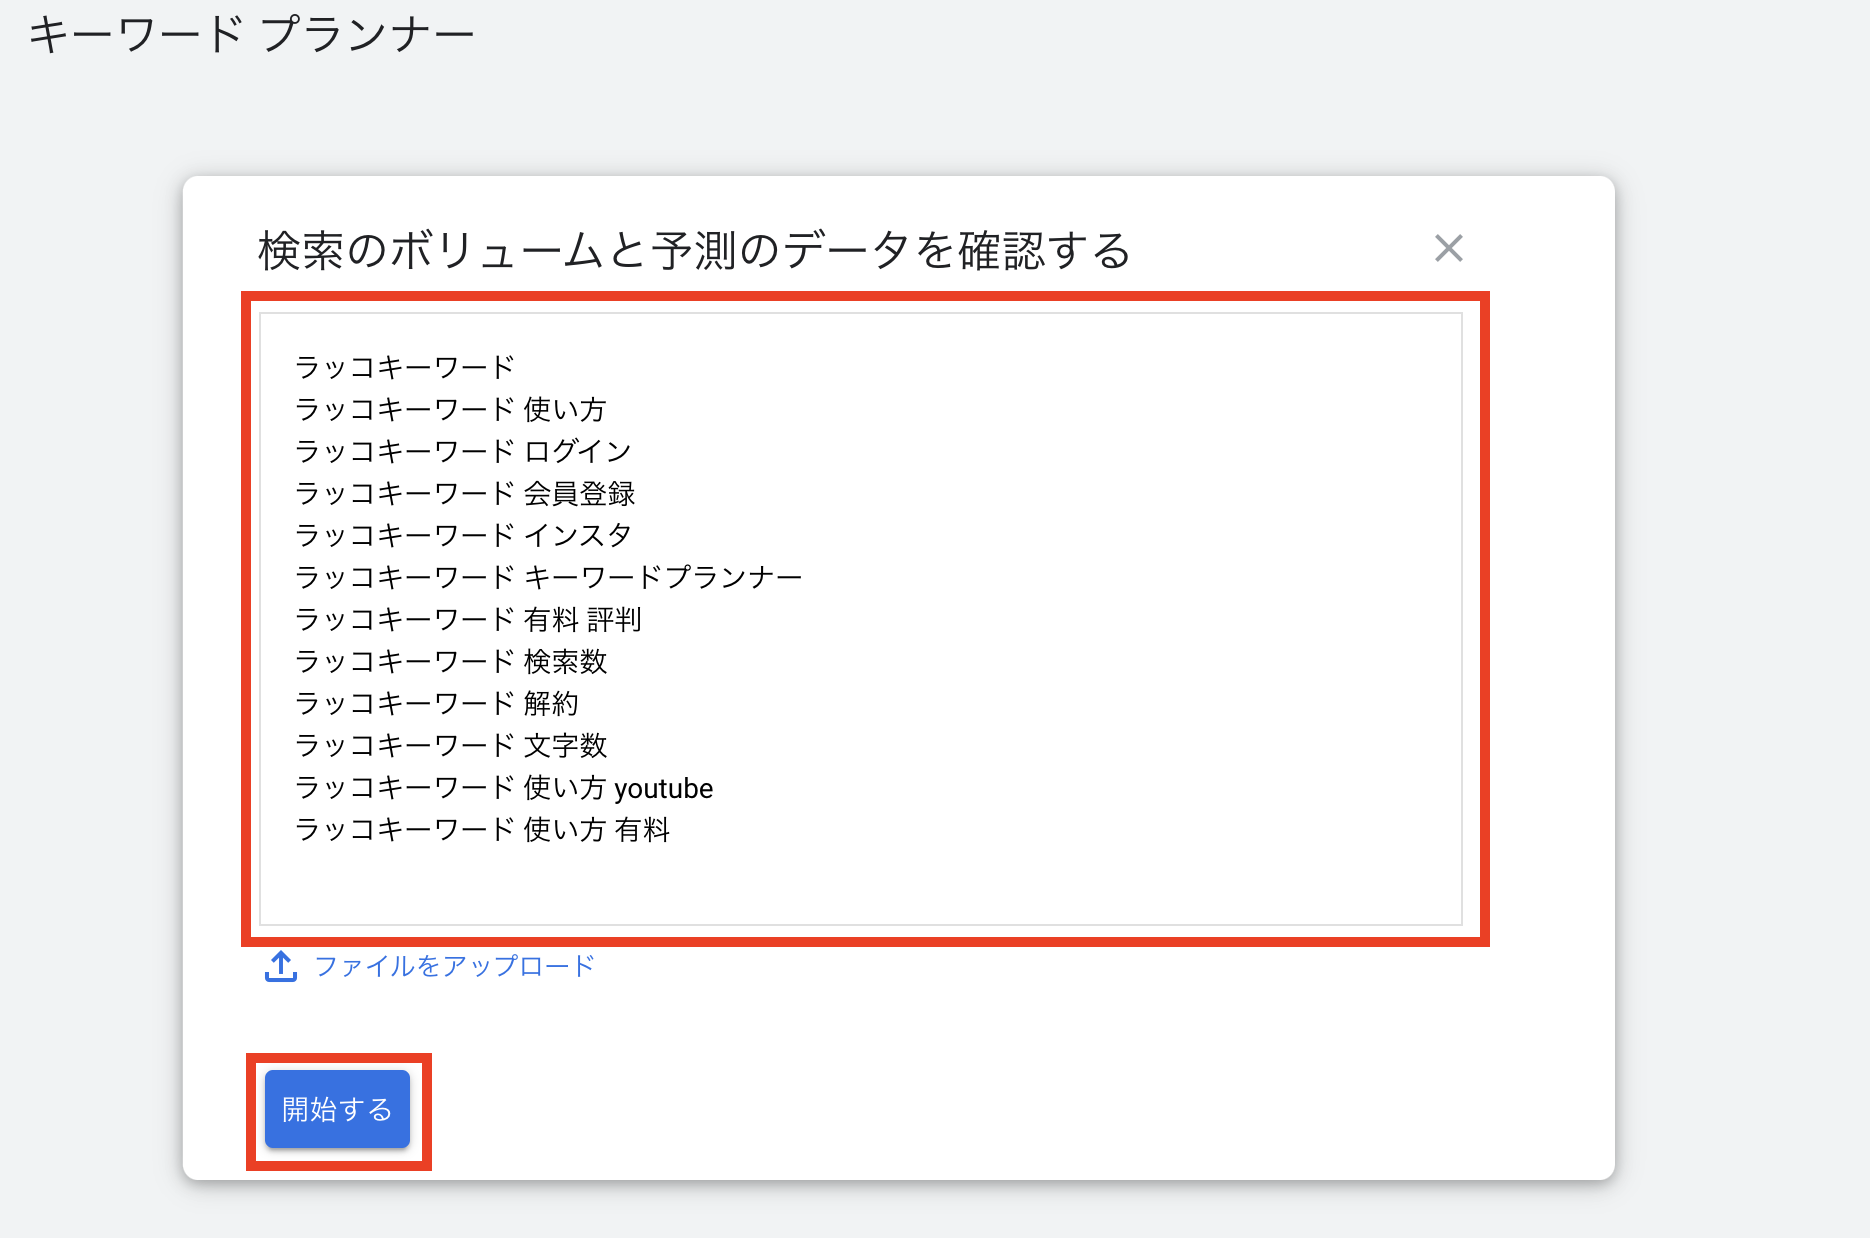
Task: Click the line ラッコキーワード インスタ
Action: click(463, 535)
